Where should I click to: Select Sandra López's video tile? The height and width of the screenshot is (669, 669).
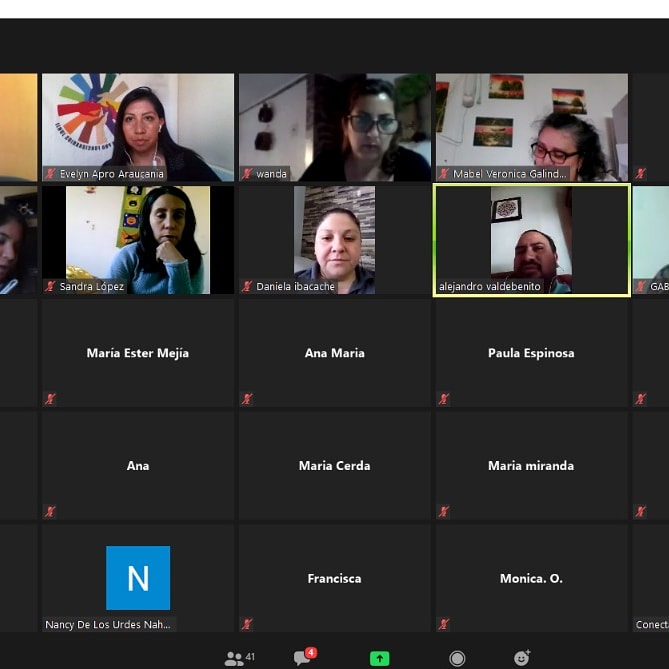pyautogui.click(x=138, y=240)
